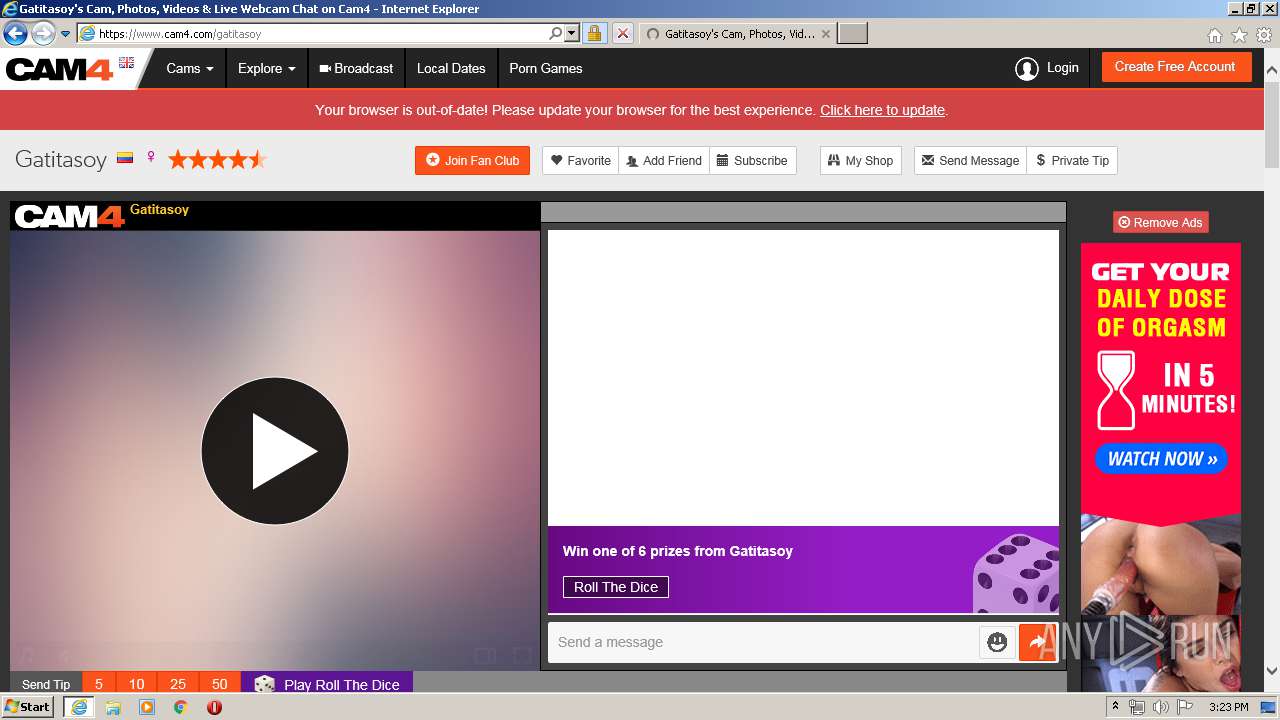Play the Gatitasoy cam video
1280x720 pixels.
coord(275,451)
